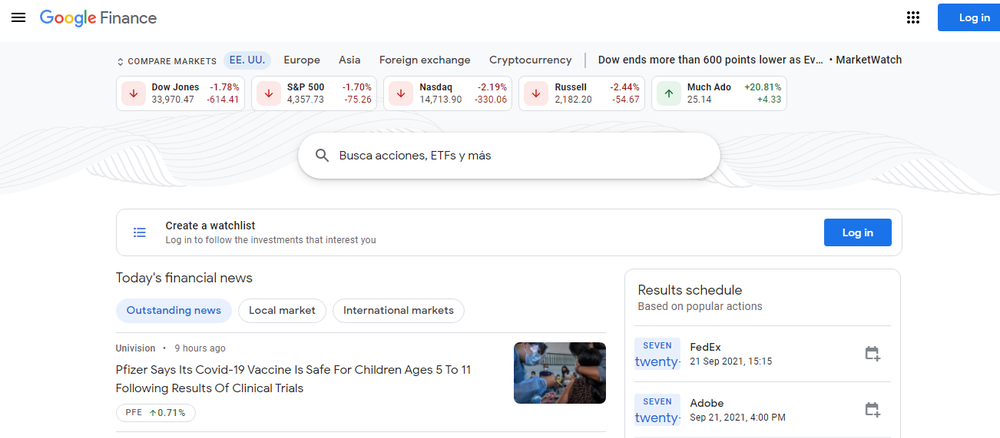Viewport: 1000px width, 438px height.
Task: Open the Pfizer Covid-19 vaccine article
Action: (293, 379)
